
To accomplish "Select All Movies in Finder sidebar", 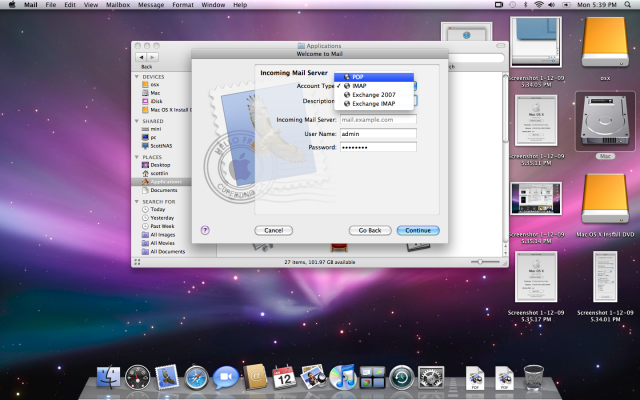I will pyautogui.click(x=161, y=243).
